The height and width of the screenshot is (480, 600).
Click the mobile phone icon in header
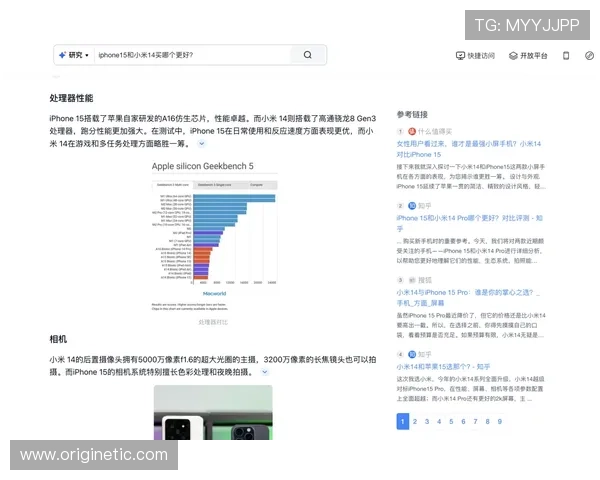click(x=566, y=56)
